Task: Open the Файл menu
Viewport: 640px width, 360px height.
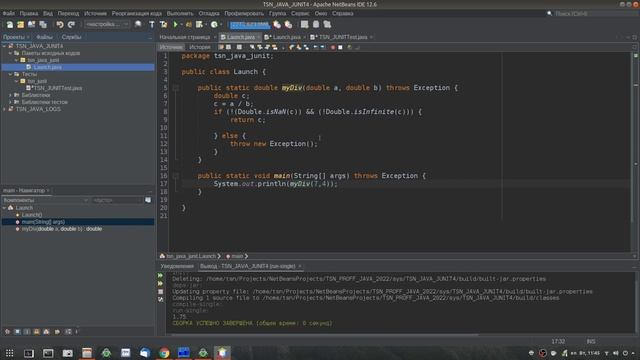Action: tap(8, 13)
